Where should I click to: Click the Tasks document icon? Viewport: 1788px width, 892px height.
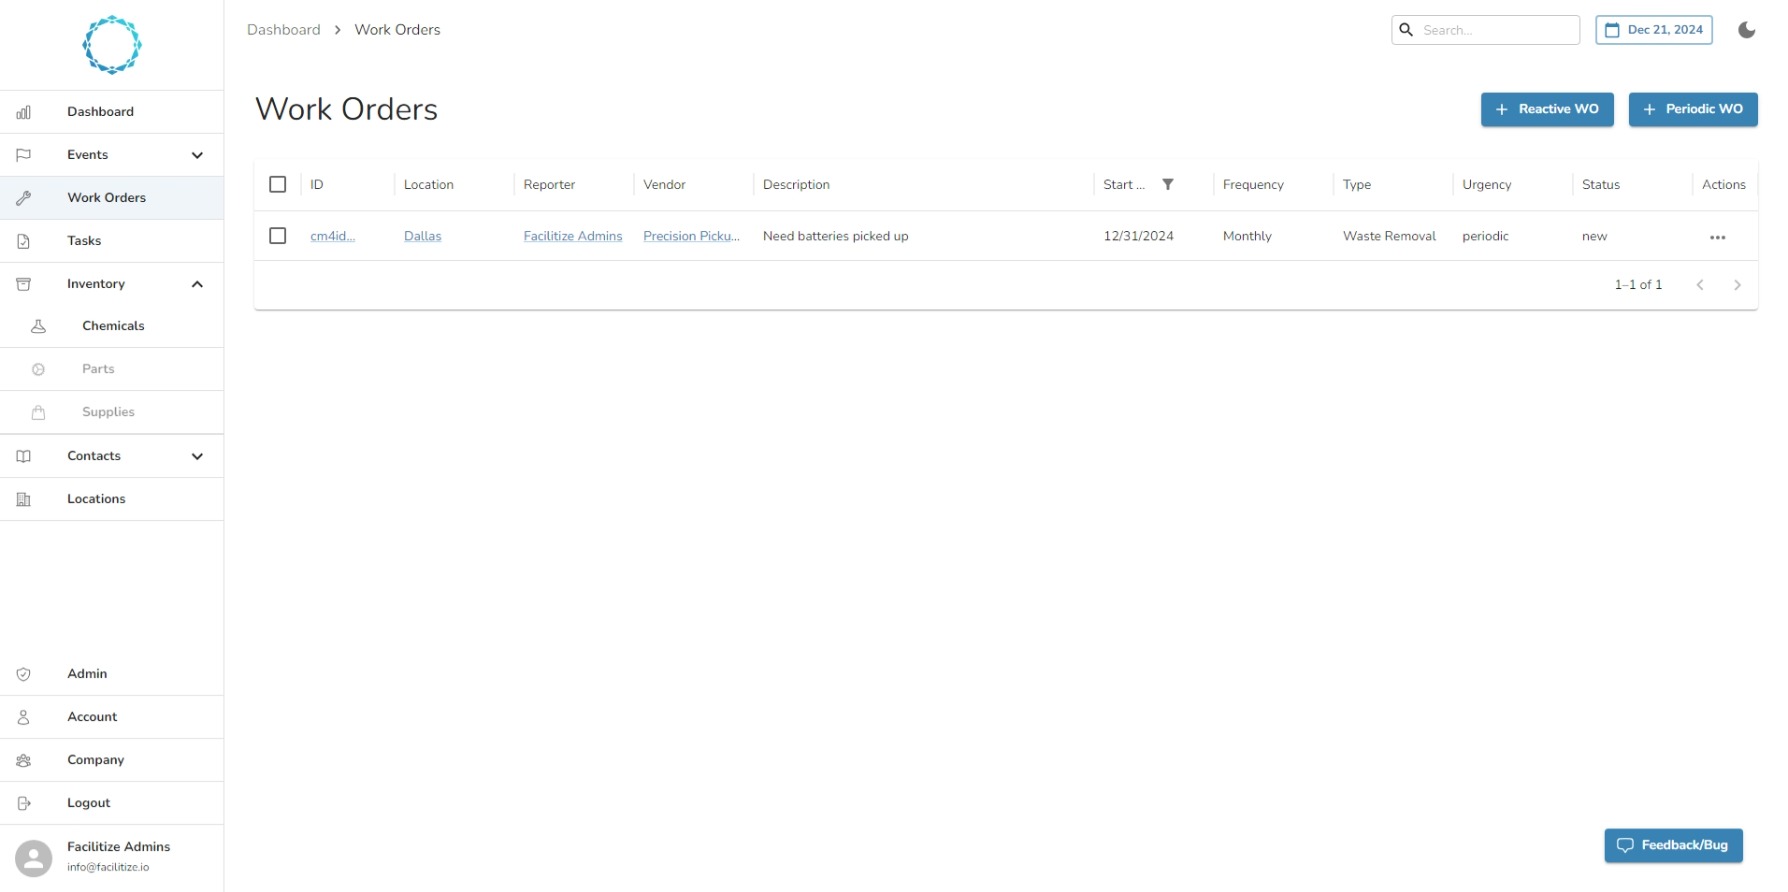coord(24,241)
